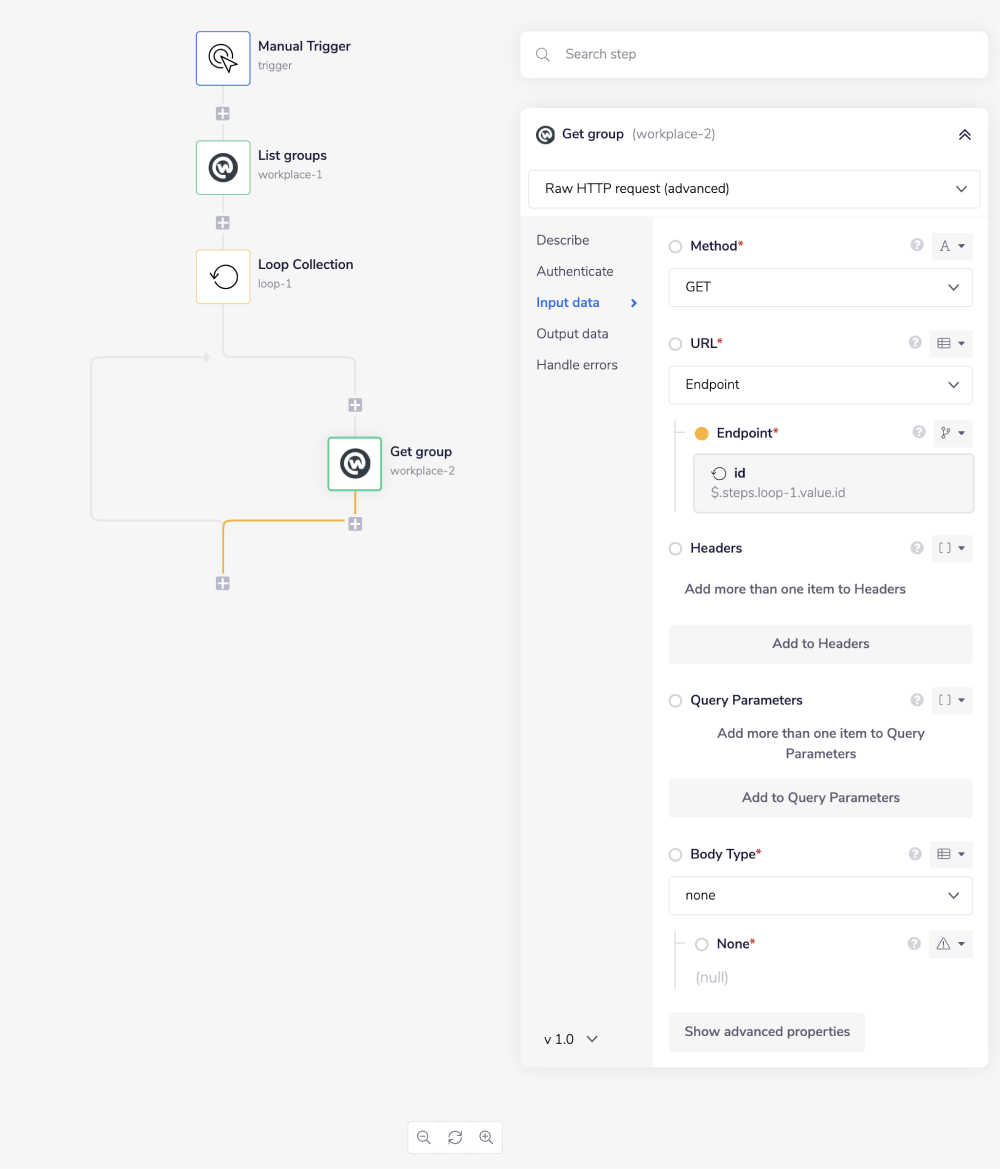The image size is (1000, 1169).
Task: Zoom in on the workflow canvas
Action: tap(486, 1137)
